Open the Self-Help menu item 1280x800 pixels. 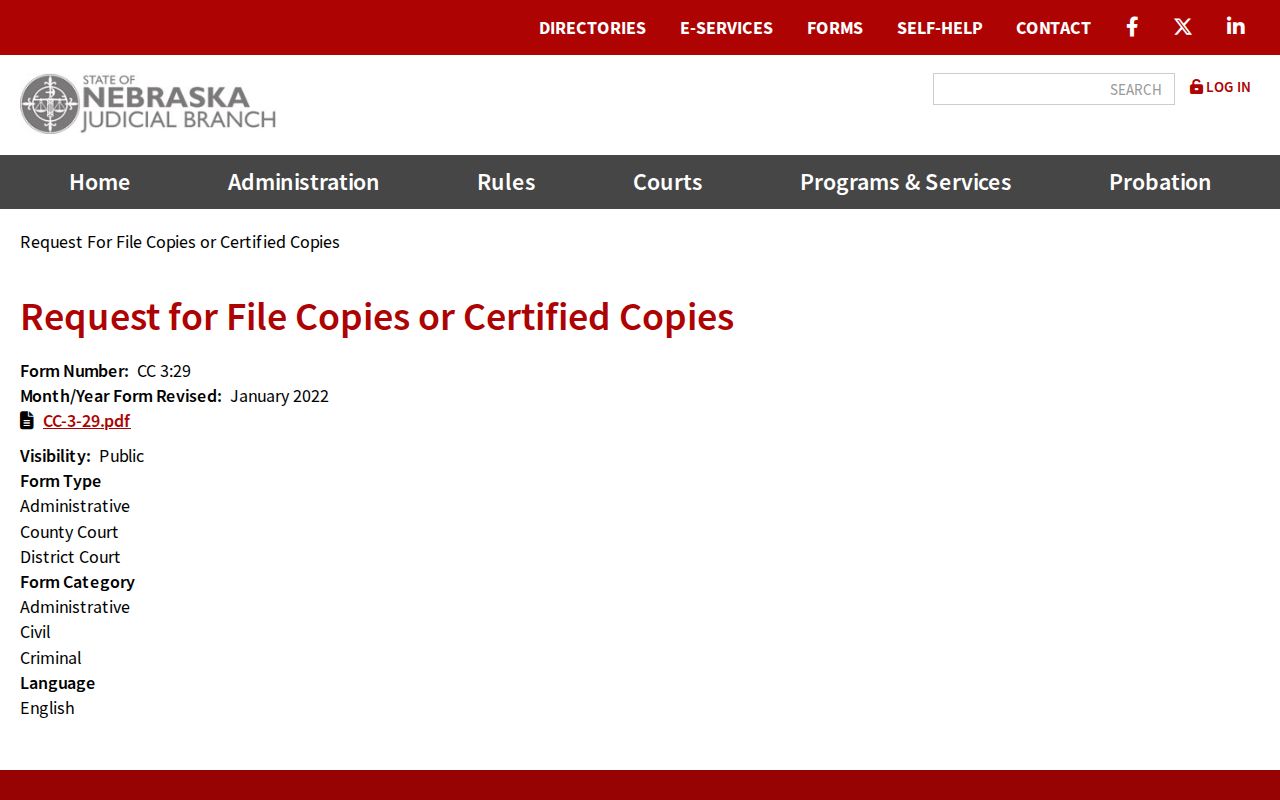coord(939,28)
